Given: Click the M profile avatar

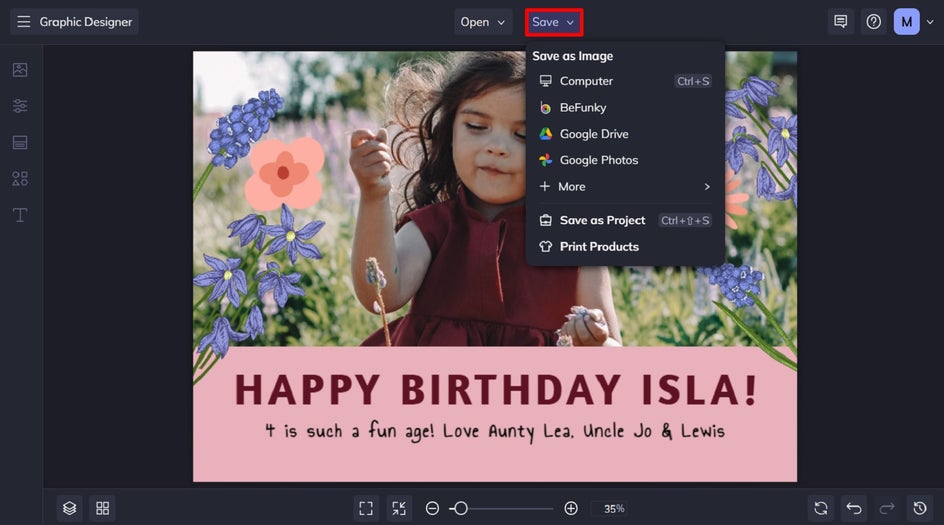Looking at the screenshot, I should (x=906, y=22).
